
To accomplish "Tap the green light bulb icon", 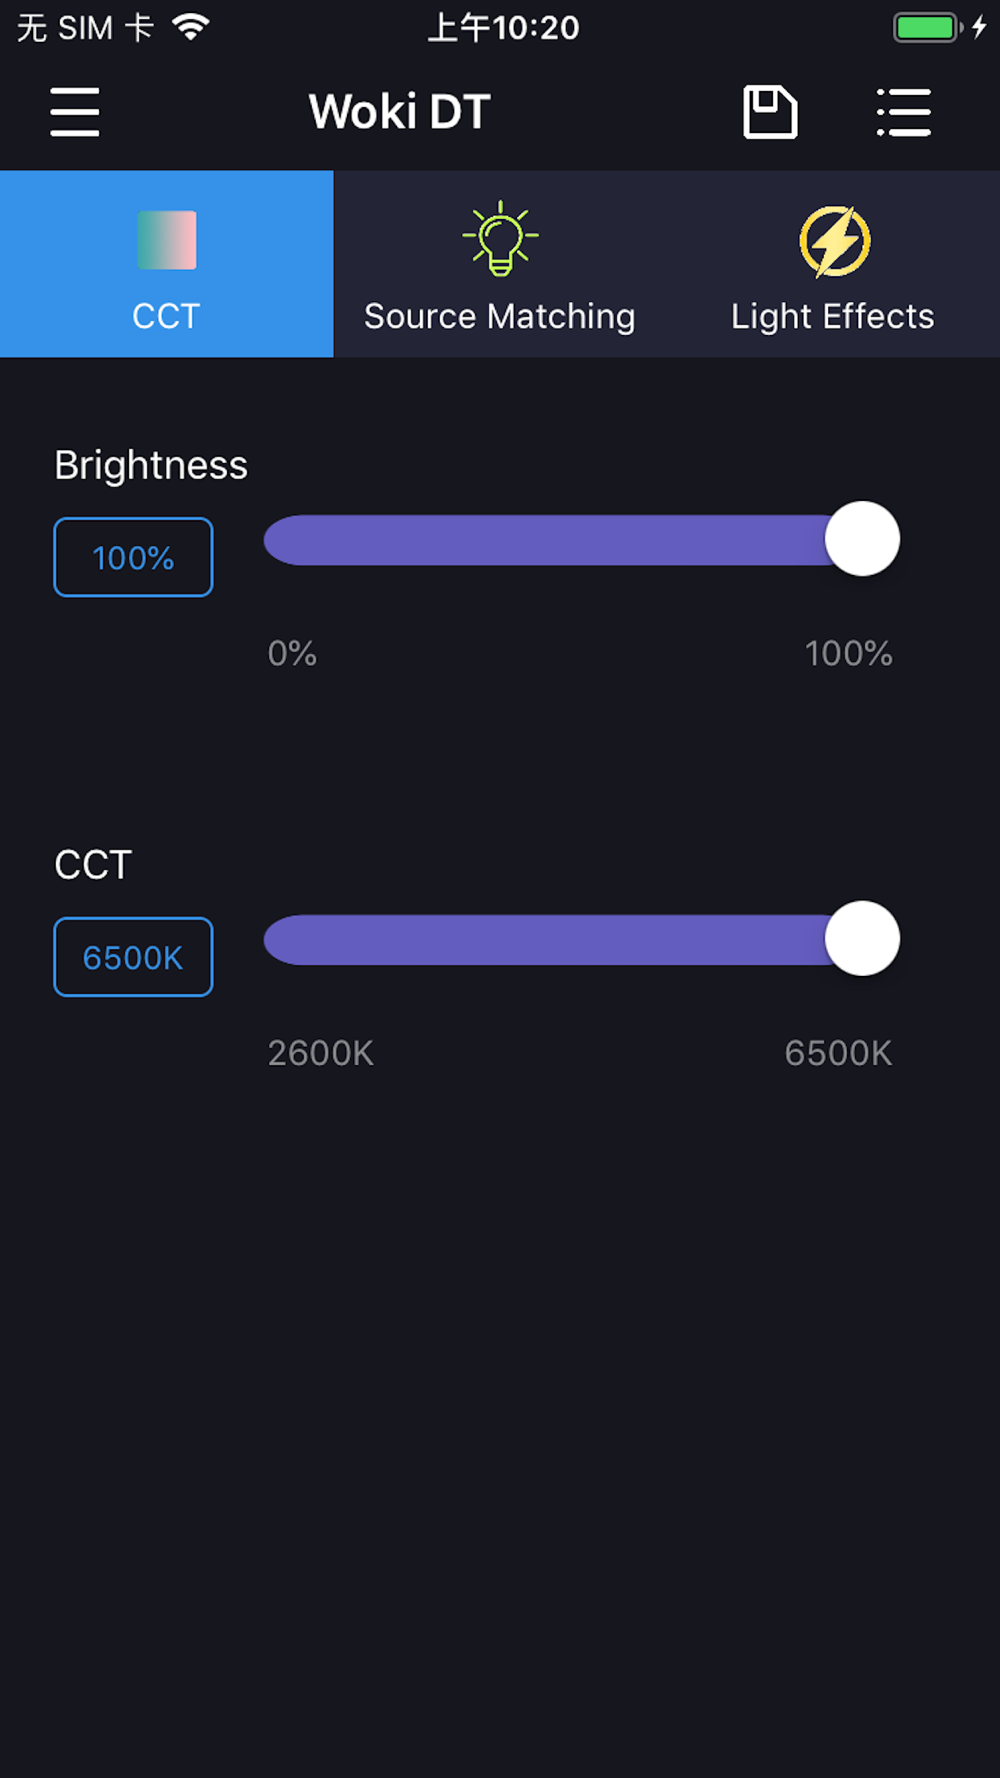I will pyautogui.click(x=500, y=238).
